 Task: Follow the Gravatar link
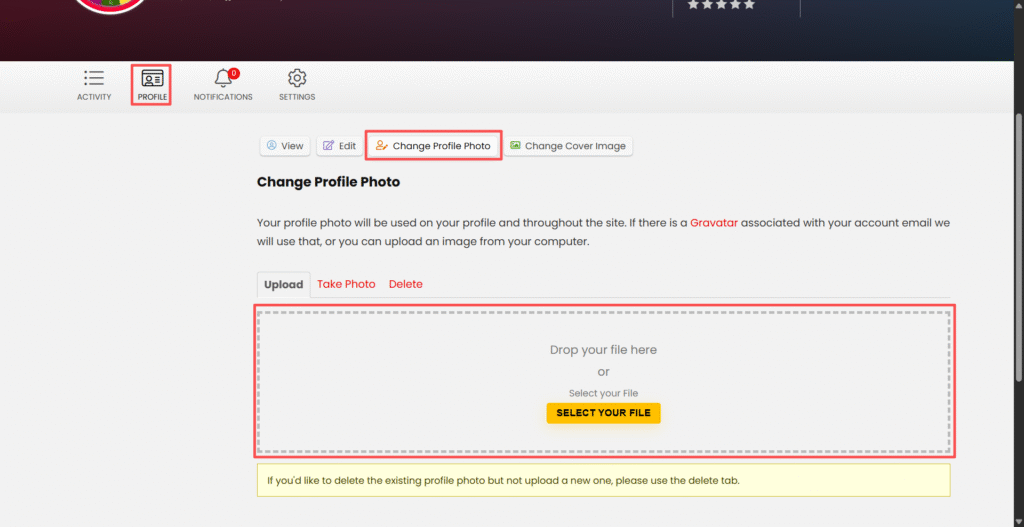(714, 223)
